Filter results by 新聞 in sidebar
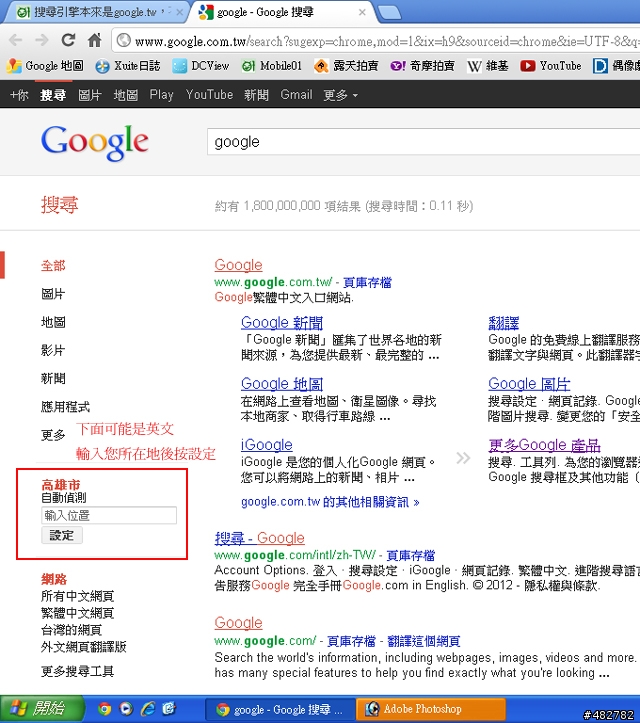Image resolution: width=640 pixels, height=723 pixels. point(53,379)
